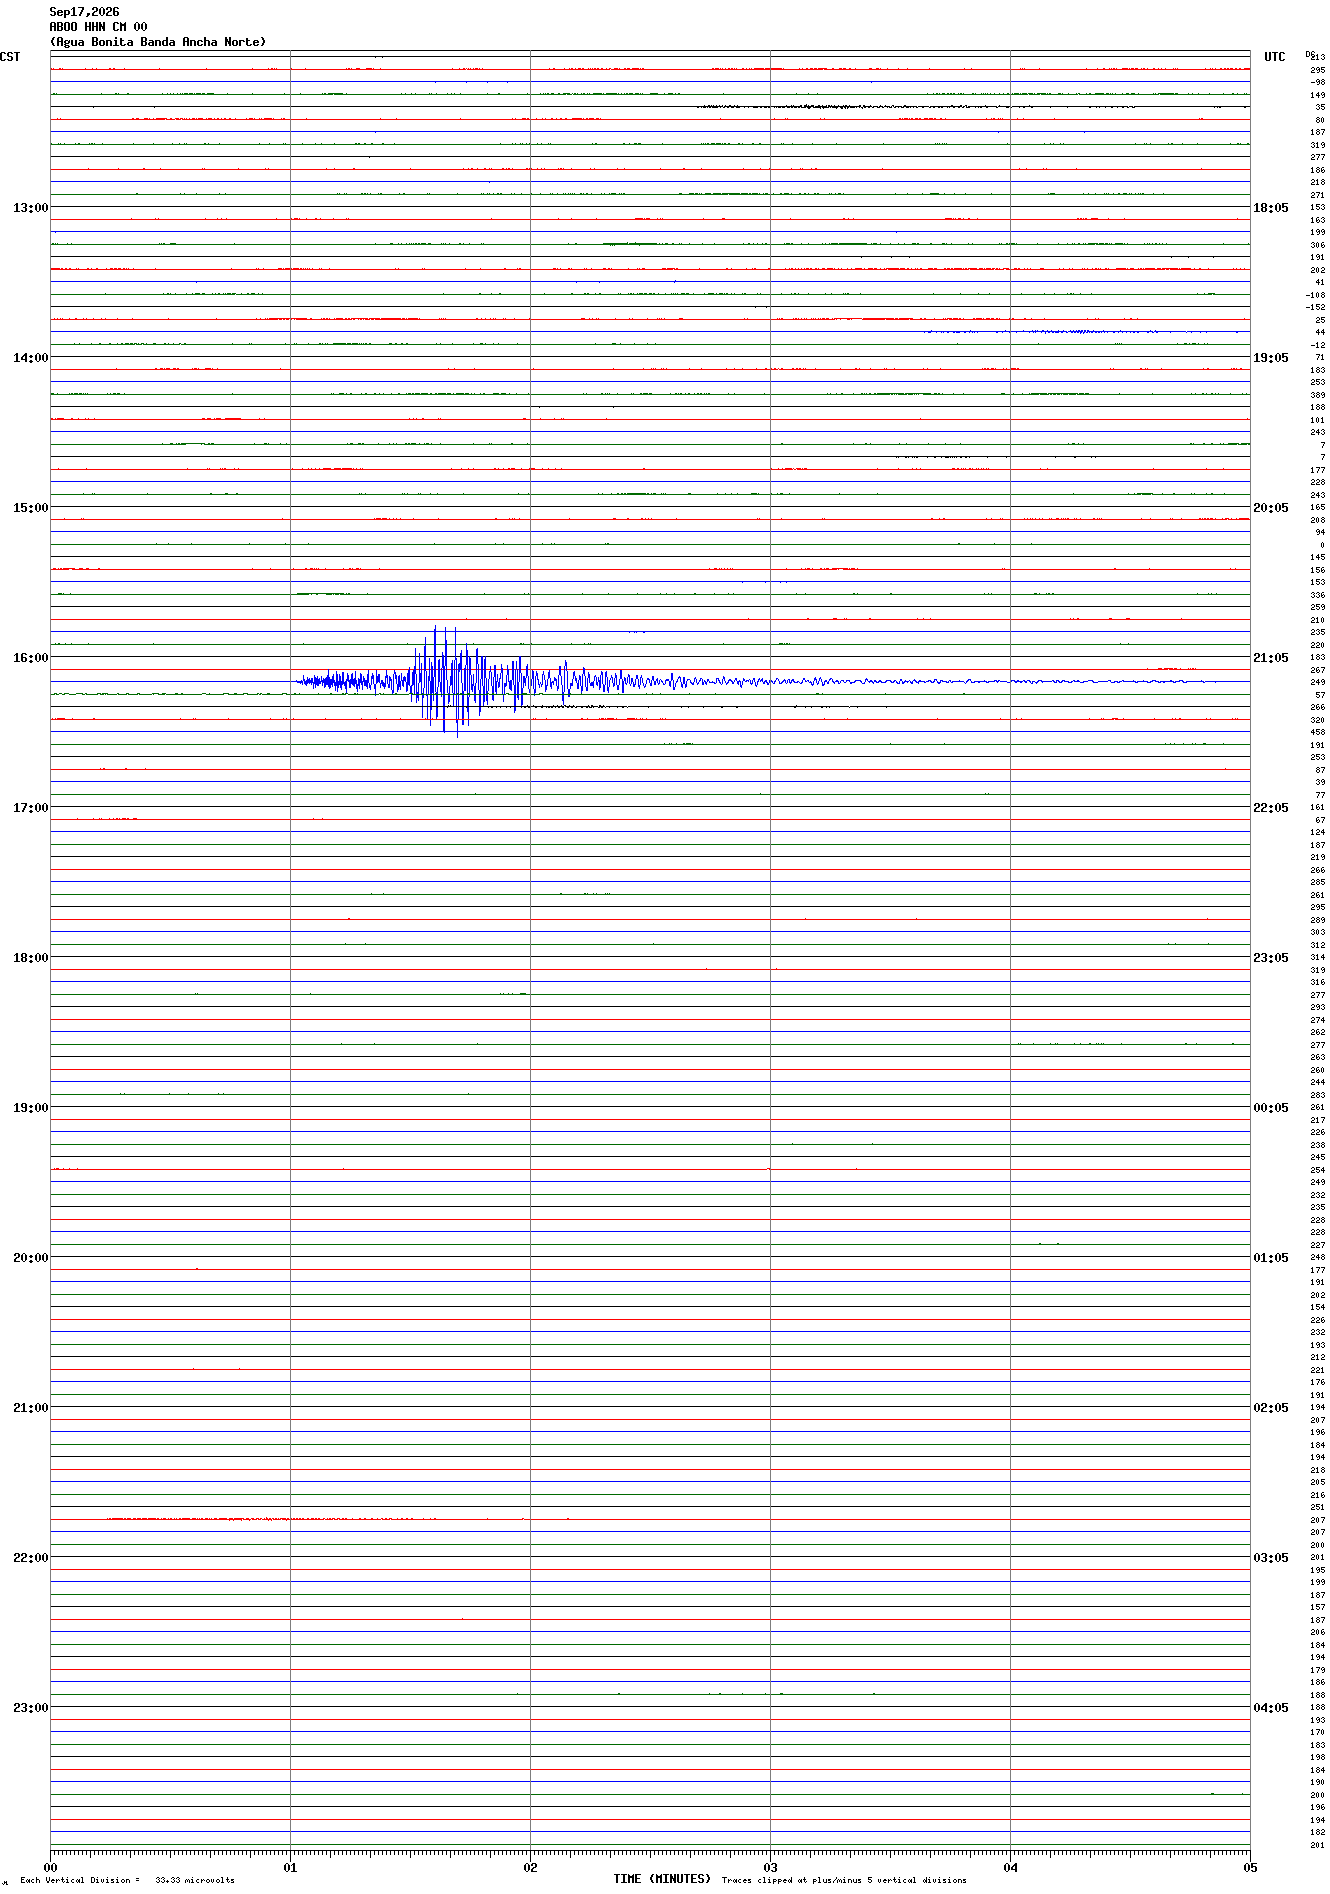Select the ABOO HHN CM 00 station code
This screenshot has height=1894, width=1330.
(98, 27)
